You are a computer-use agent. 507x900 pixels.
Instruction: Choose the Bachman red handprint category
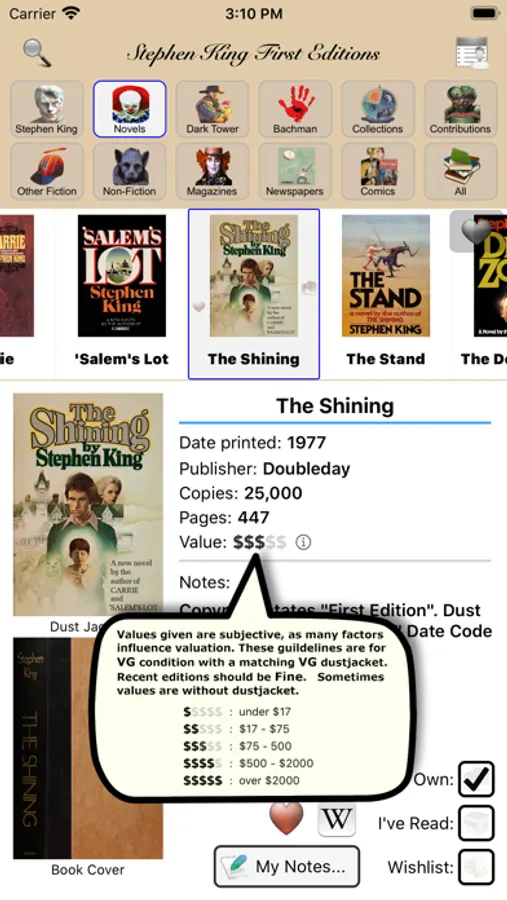[x=295, y=109]
